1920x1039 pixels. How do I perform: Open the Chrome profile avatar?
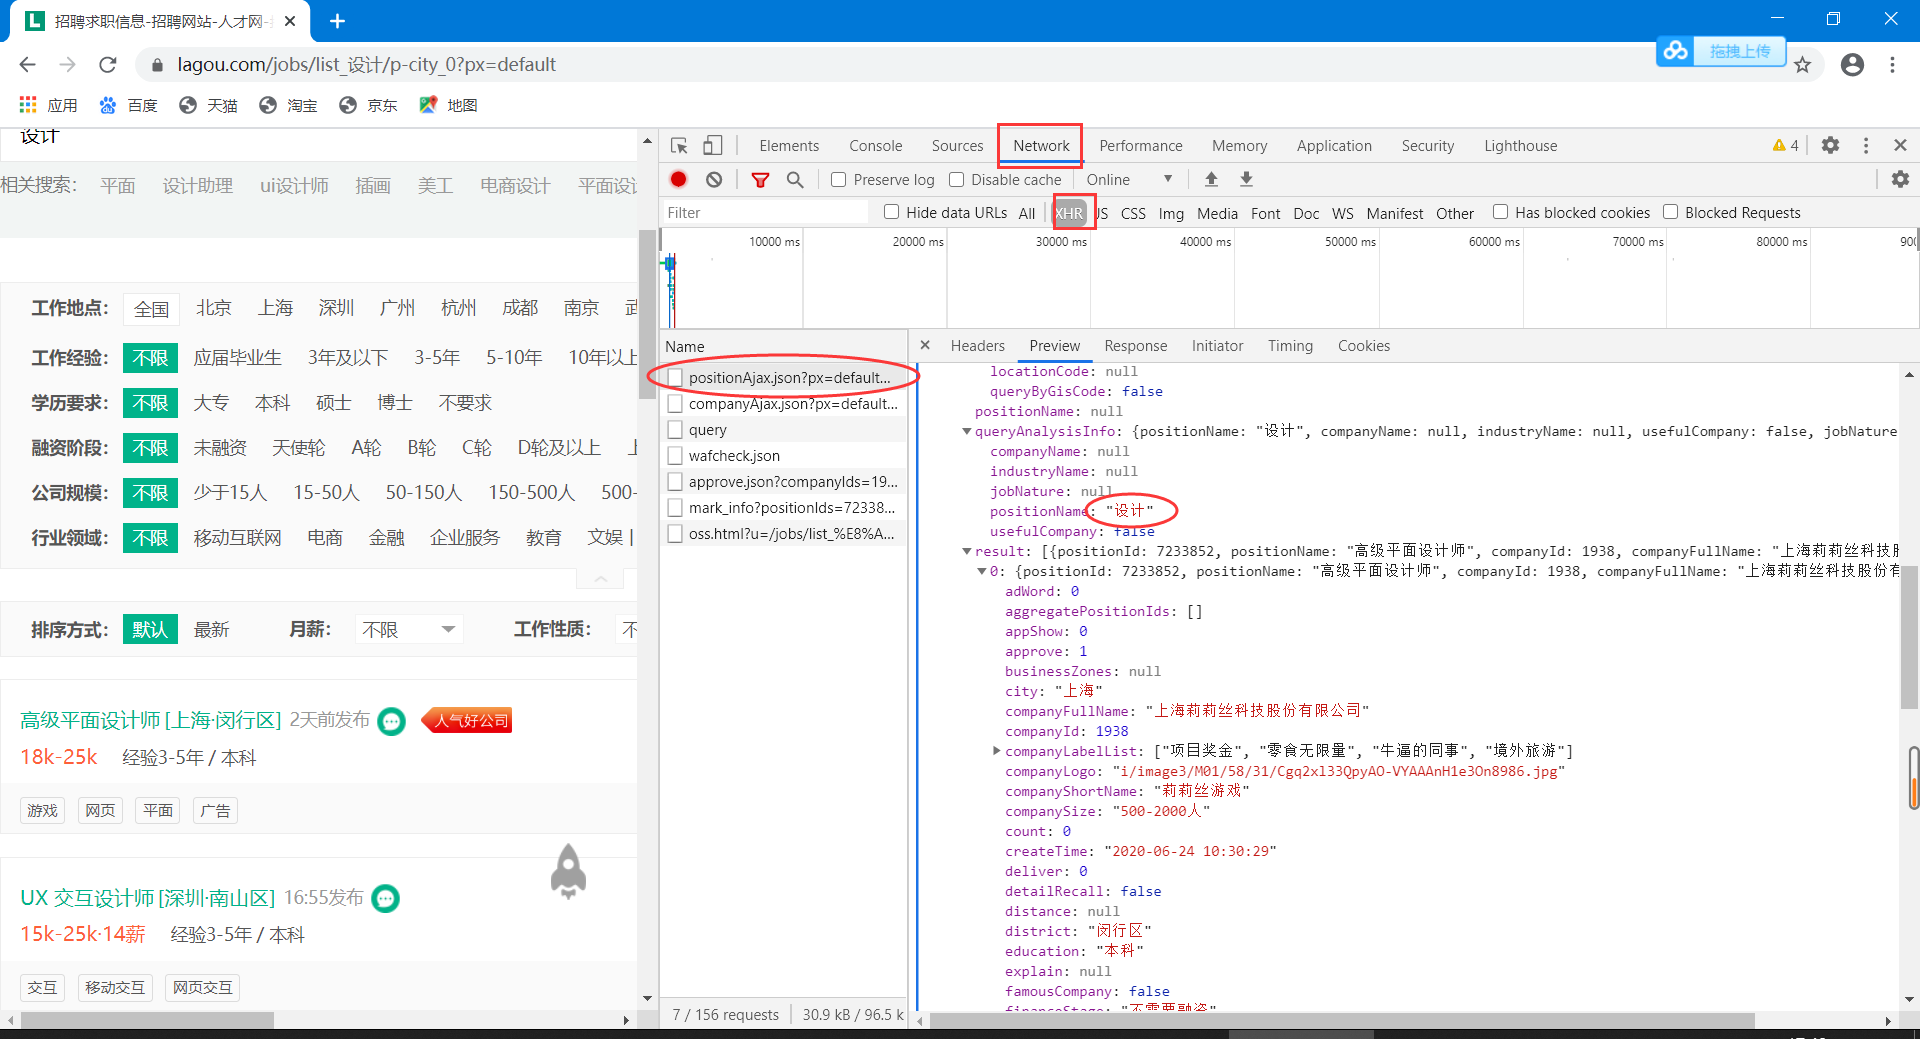pyautogui.click(x=1852, y=65)
